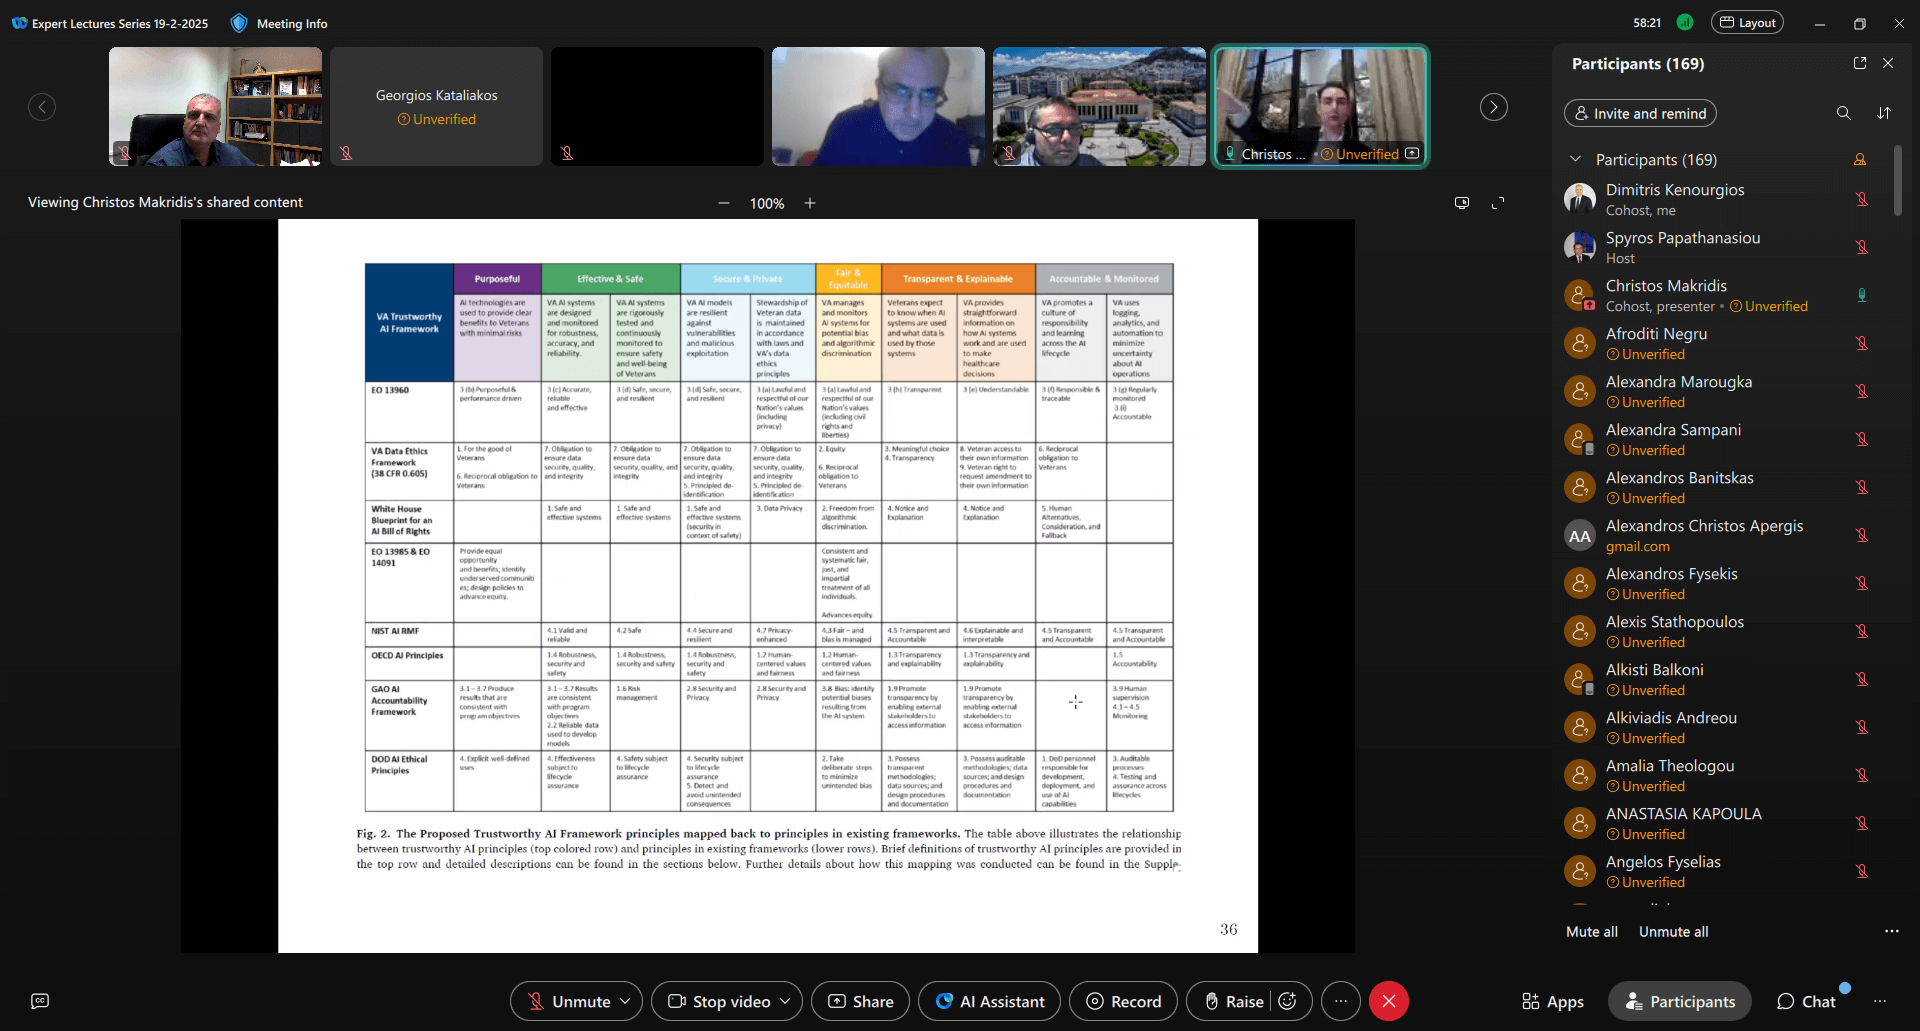The height and width of the screenshot is (1031, 1920).
Task: Search participants with the magnifier icon
Action: (x=1843, y=113)
